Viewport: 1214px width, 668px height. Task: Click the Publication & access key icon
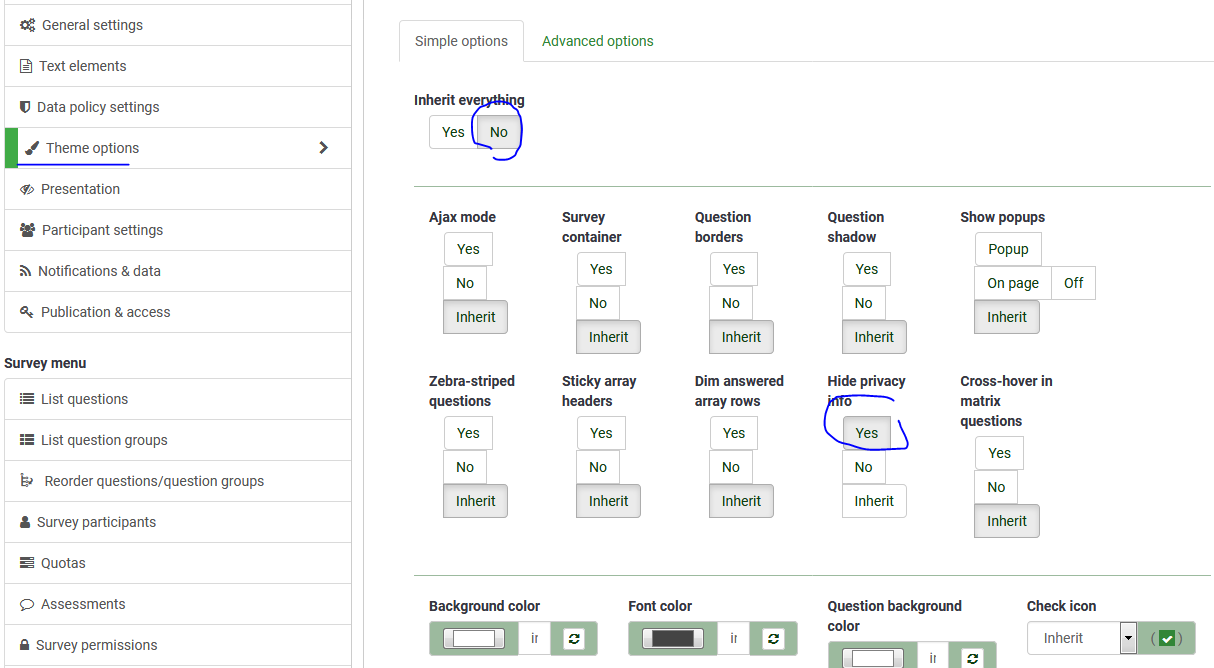(27, 312)
